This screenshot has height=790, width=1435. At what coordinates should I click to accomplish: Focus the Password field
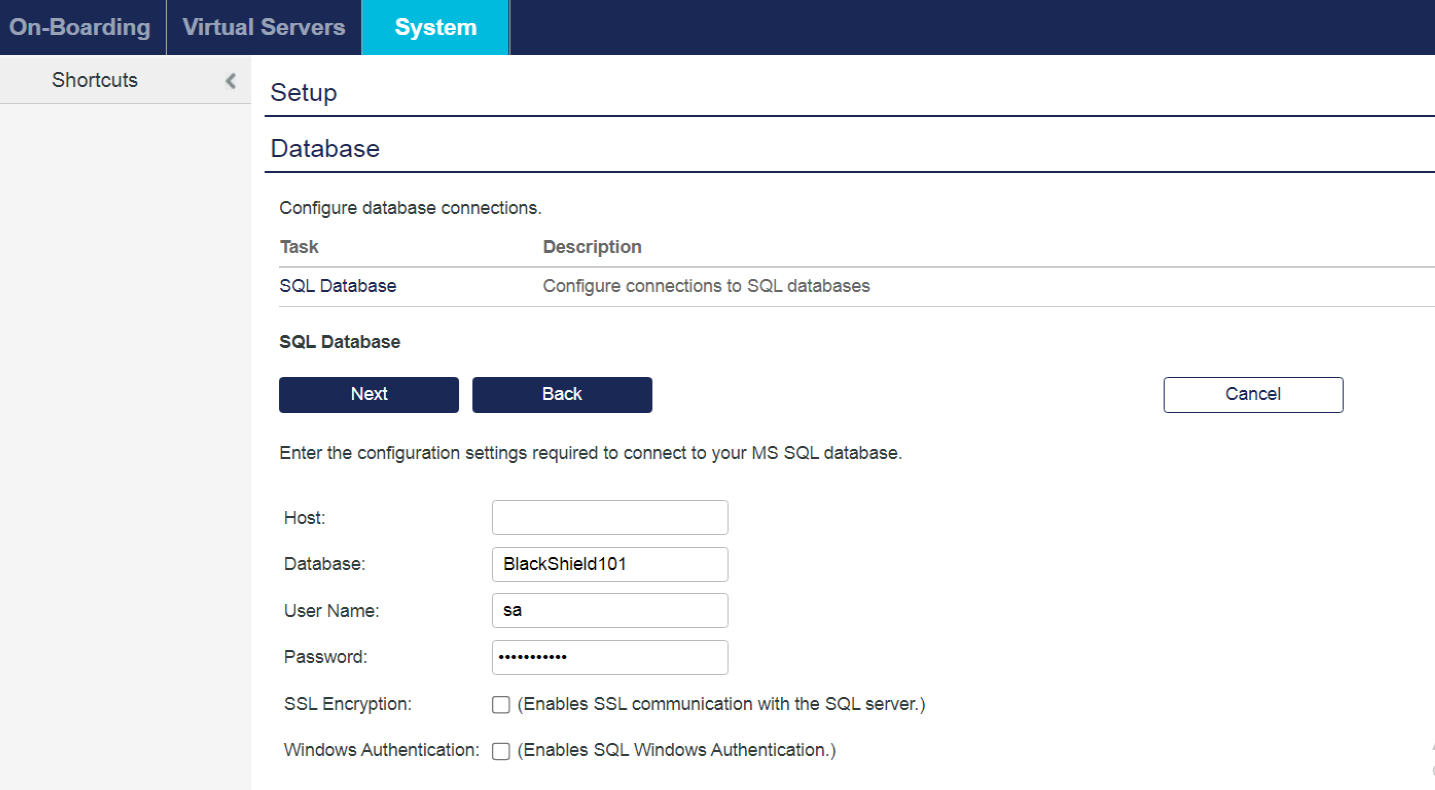[x=609, y=657]
